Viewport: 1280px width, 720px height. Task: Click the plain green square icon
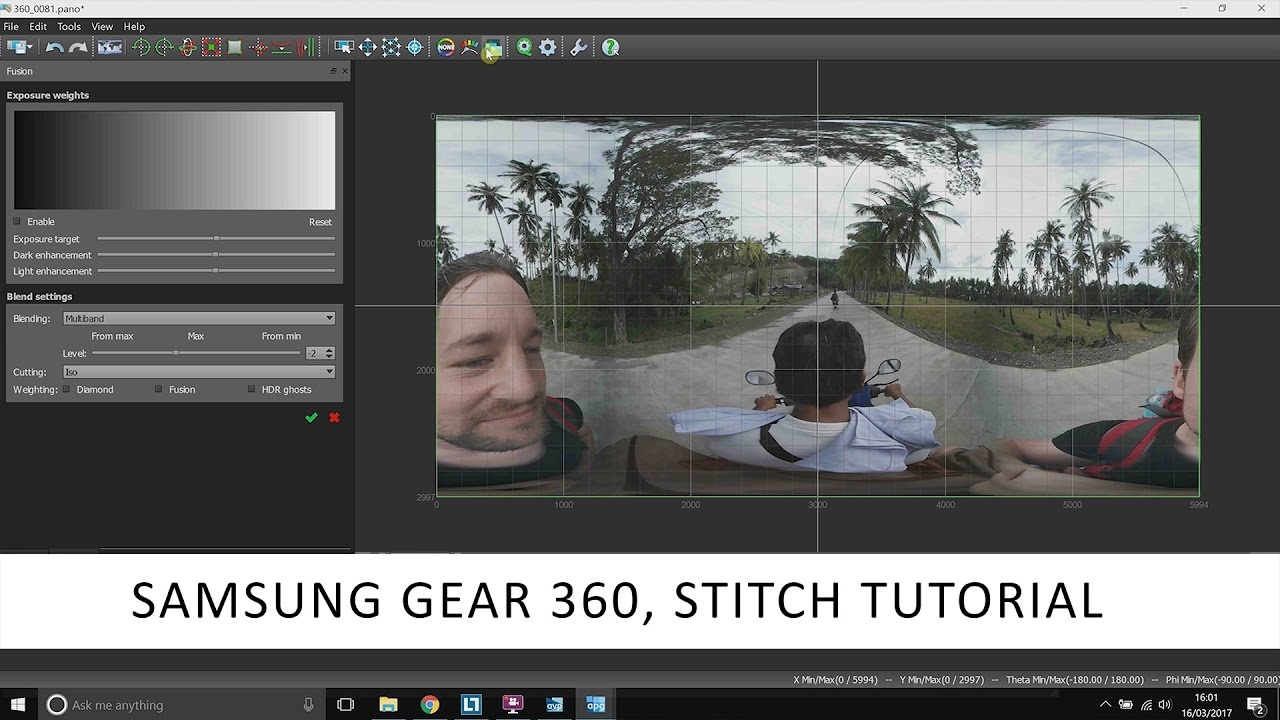click(234, 47)
